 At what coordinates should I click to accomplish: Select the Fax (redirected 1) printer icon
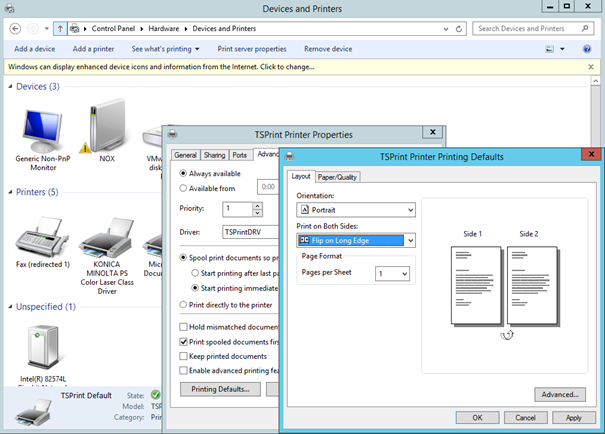pyautogui.click(x=41, y=238)
